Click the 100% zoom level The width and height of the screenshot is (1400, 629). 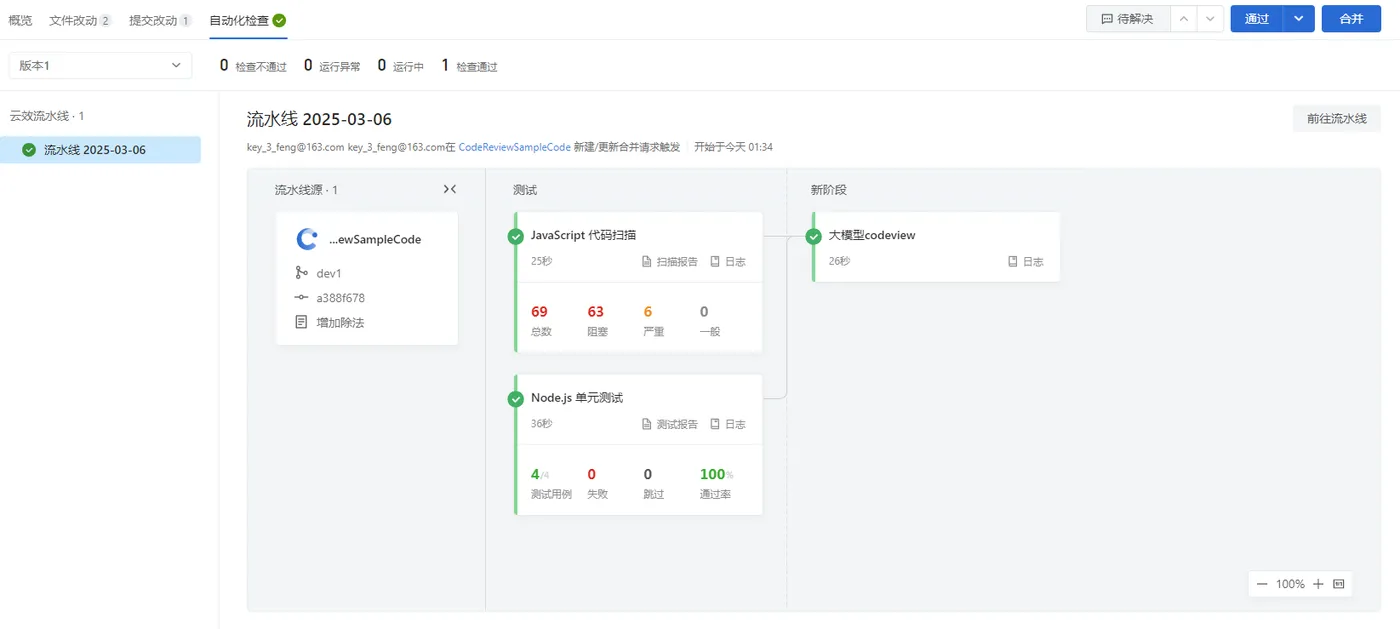(x=1290, y=584)
